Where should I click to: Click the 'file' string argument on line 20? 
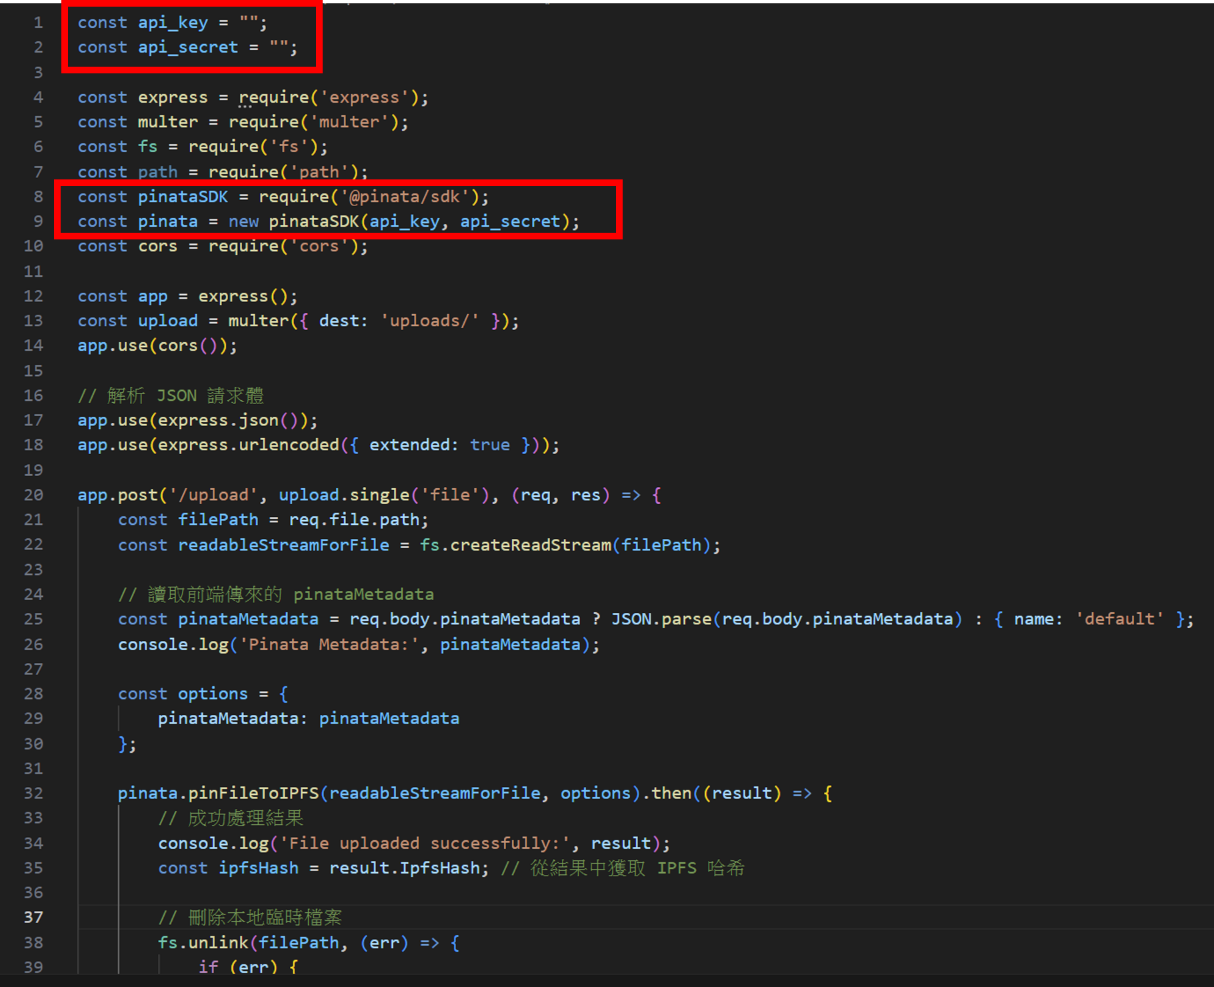click(450, 495)
